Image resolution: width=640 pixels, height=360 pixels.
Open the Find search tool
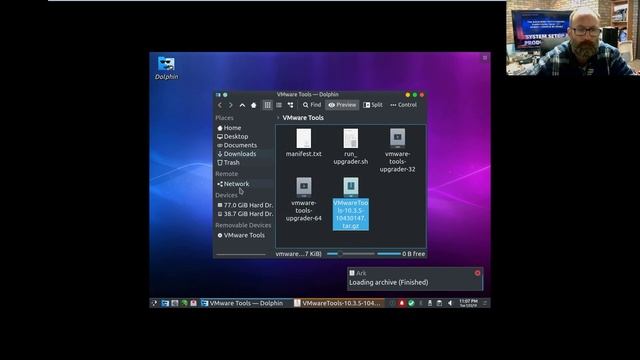coord(312,105)
